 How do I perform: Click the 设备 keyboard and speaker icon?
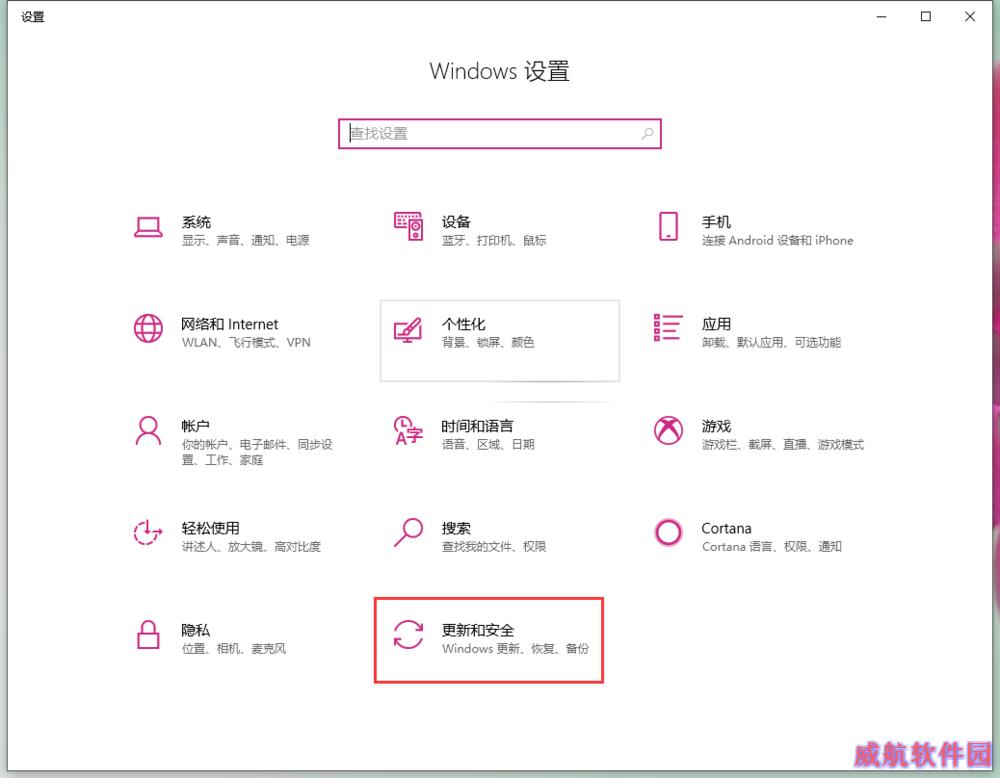pyautogui.click(x=408, y=227)
